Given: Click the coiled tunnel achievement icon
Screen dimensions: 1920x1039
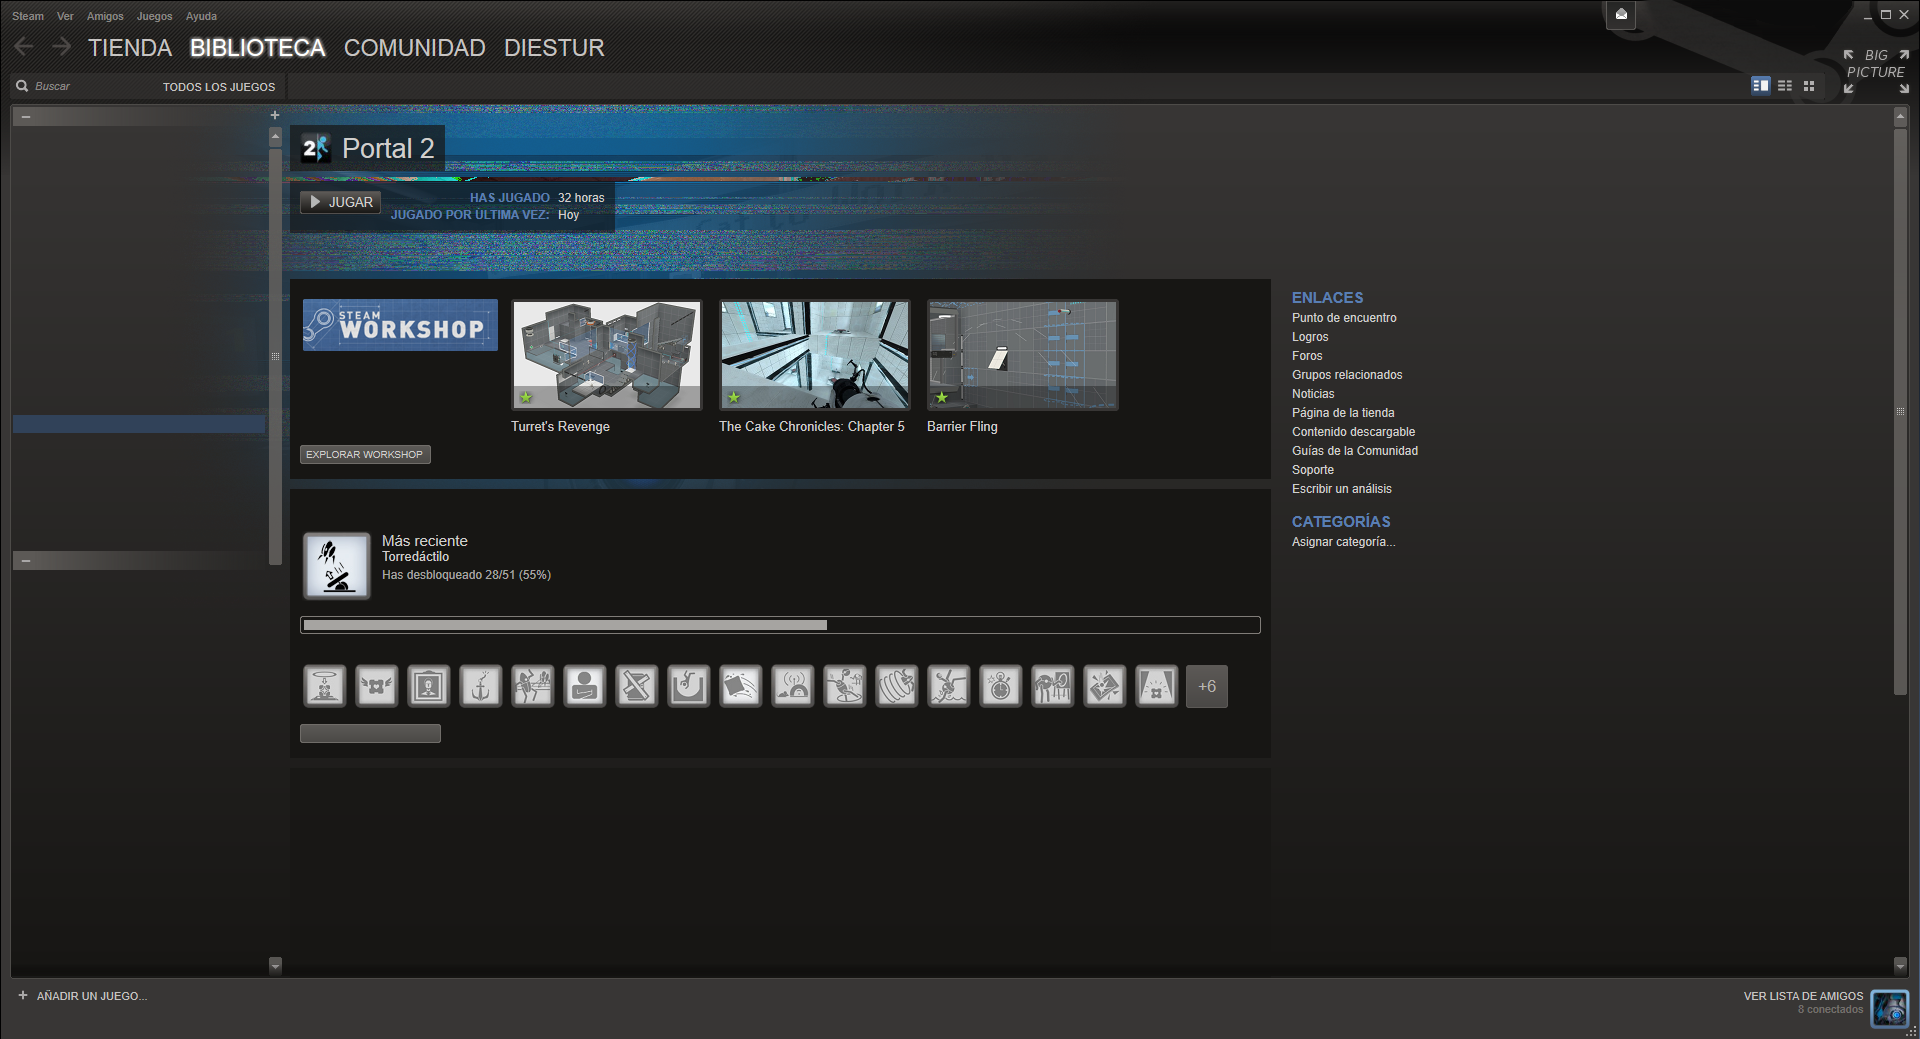Looking at the screenshot, I should click(897, 686).
